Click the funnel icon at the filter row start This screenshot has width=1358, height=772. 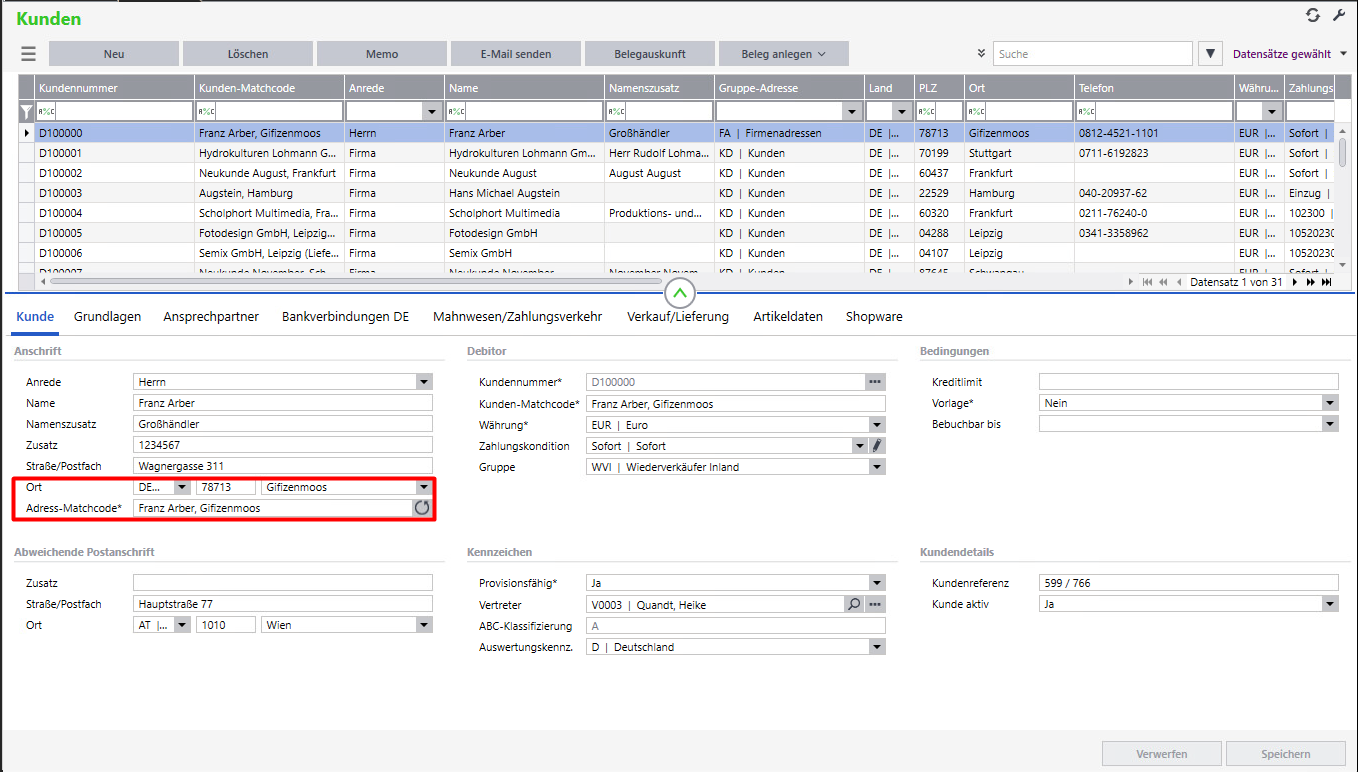click(x=27, y=112)
